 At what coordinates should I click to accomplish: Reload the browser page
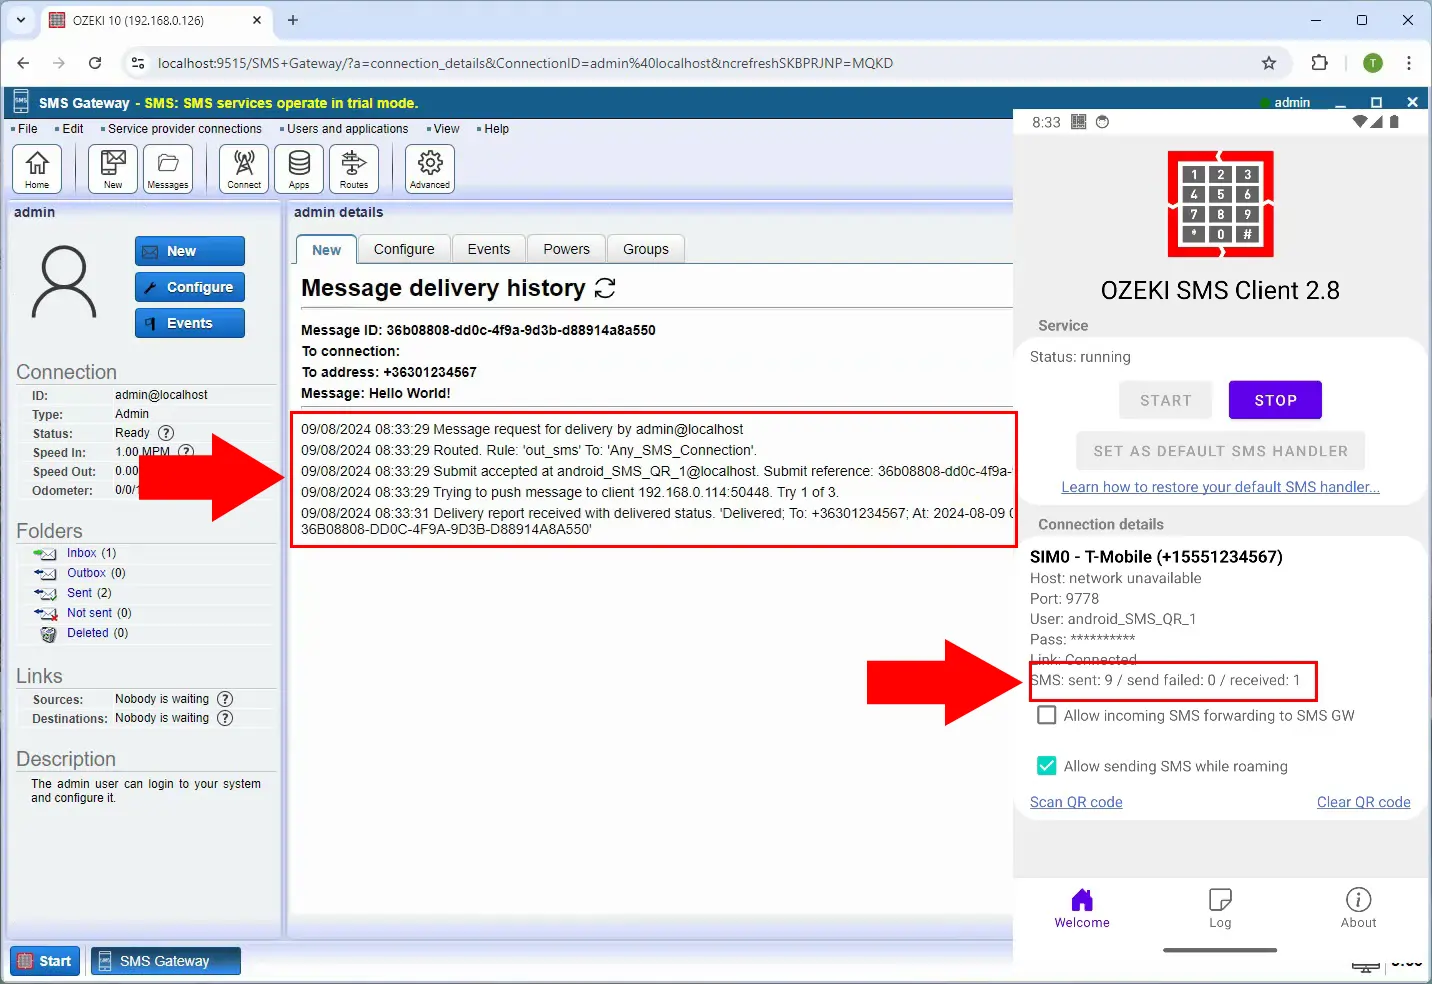tap(95, 63)
